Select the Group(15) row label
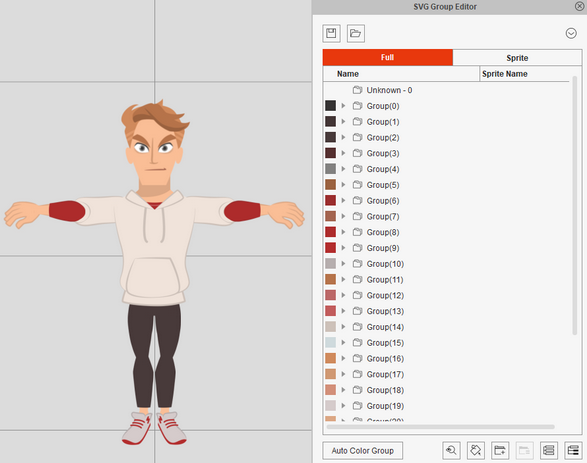This screenshot has height=463, width=587. point(385,342)
